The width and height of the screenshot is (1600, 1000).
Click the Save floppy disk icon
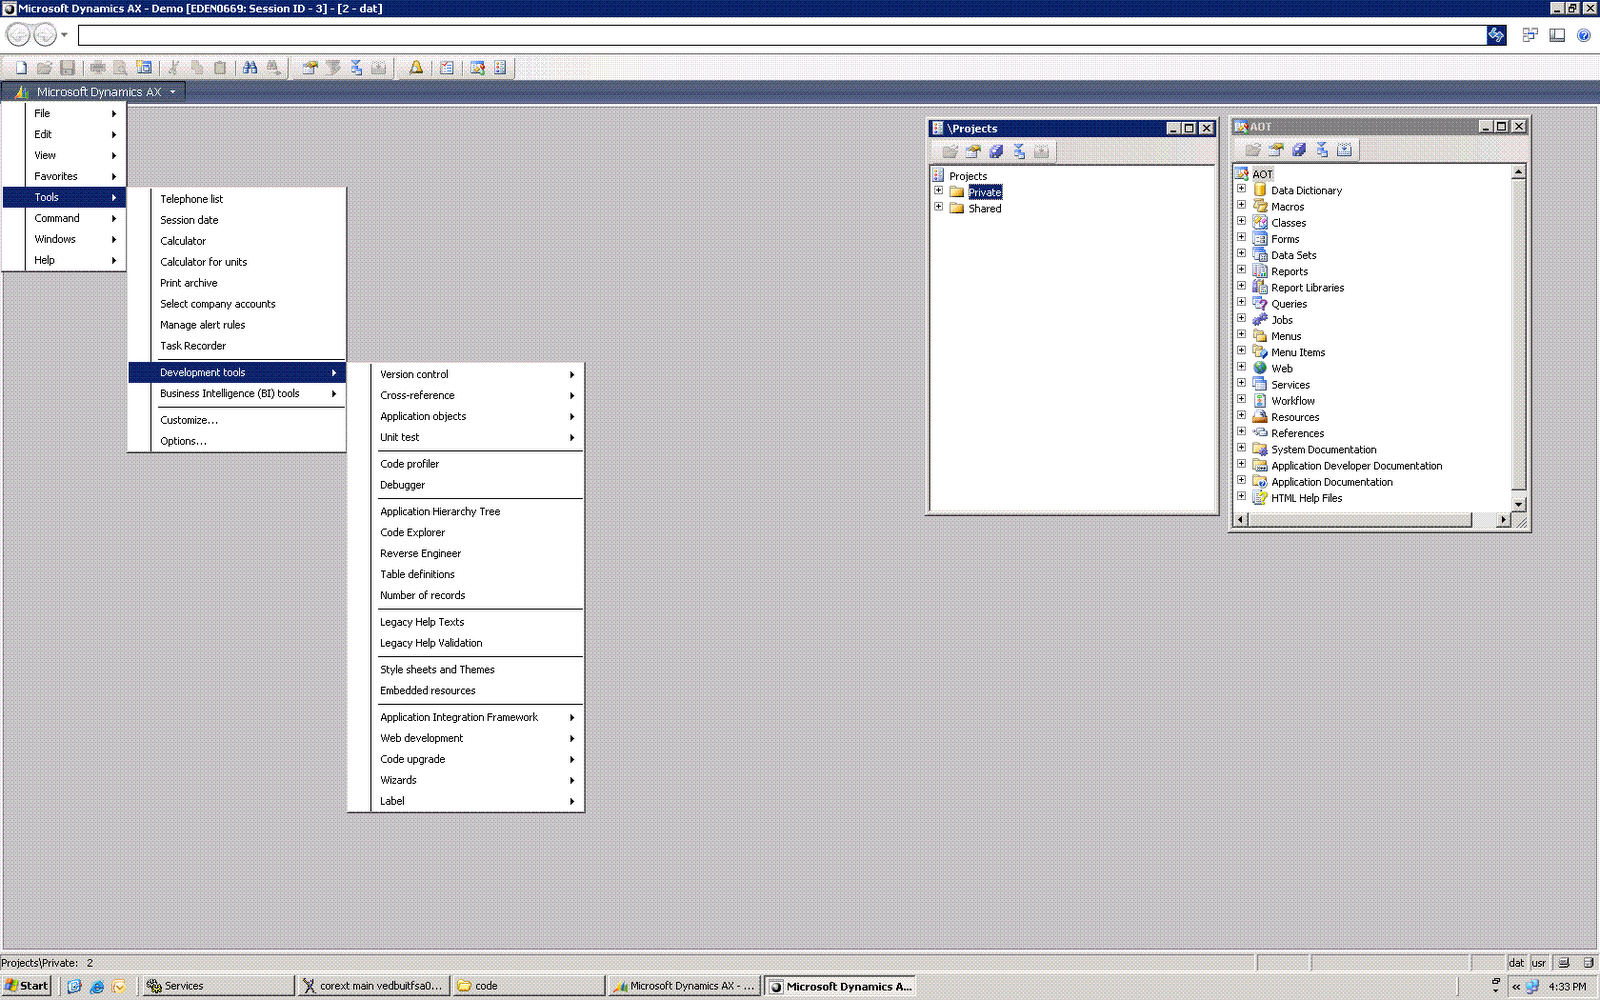click(67, 68)
